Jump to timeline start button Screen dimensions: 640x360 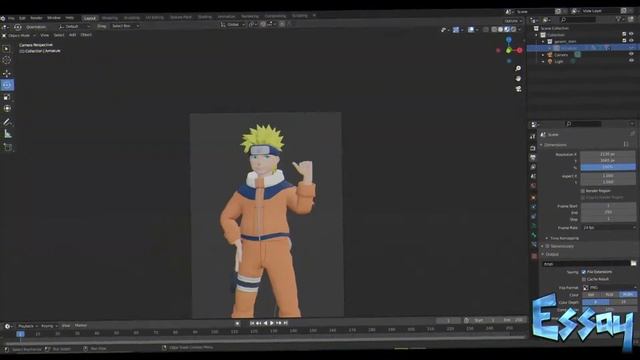click(252, 323)
